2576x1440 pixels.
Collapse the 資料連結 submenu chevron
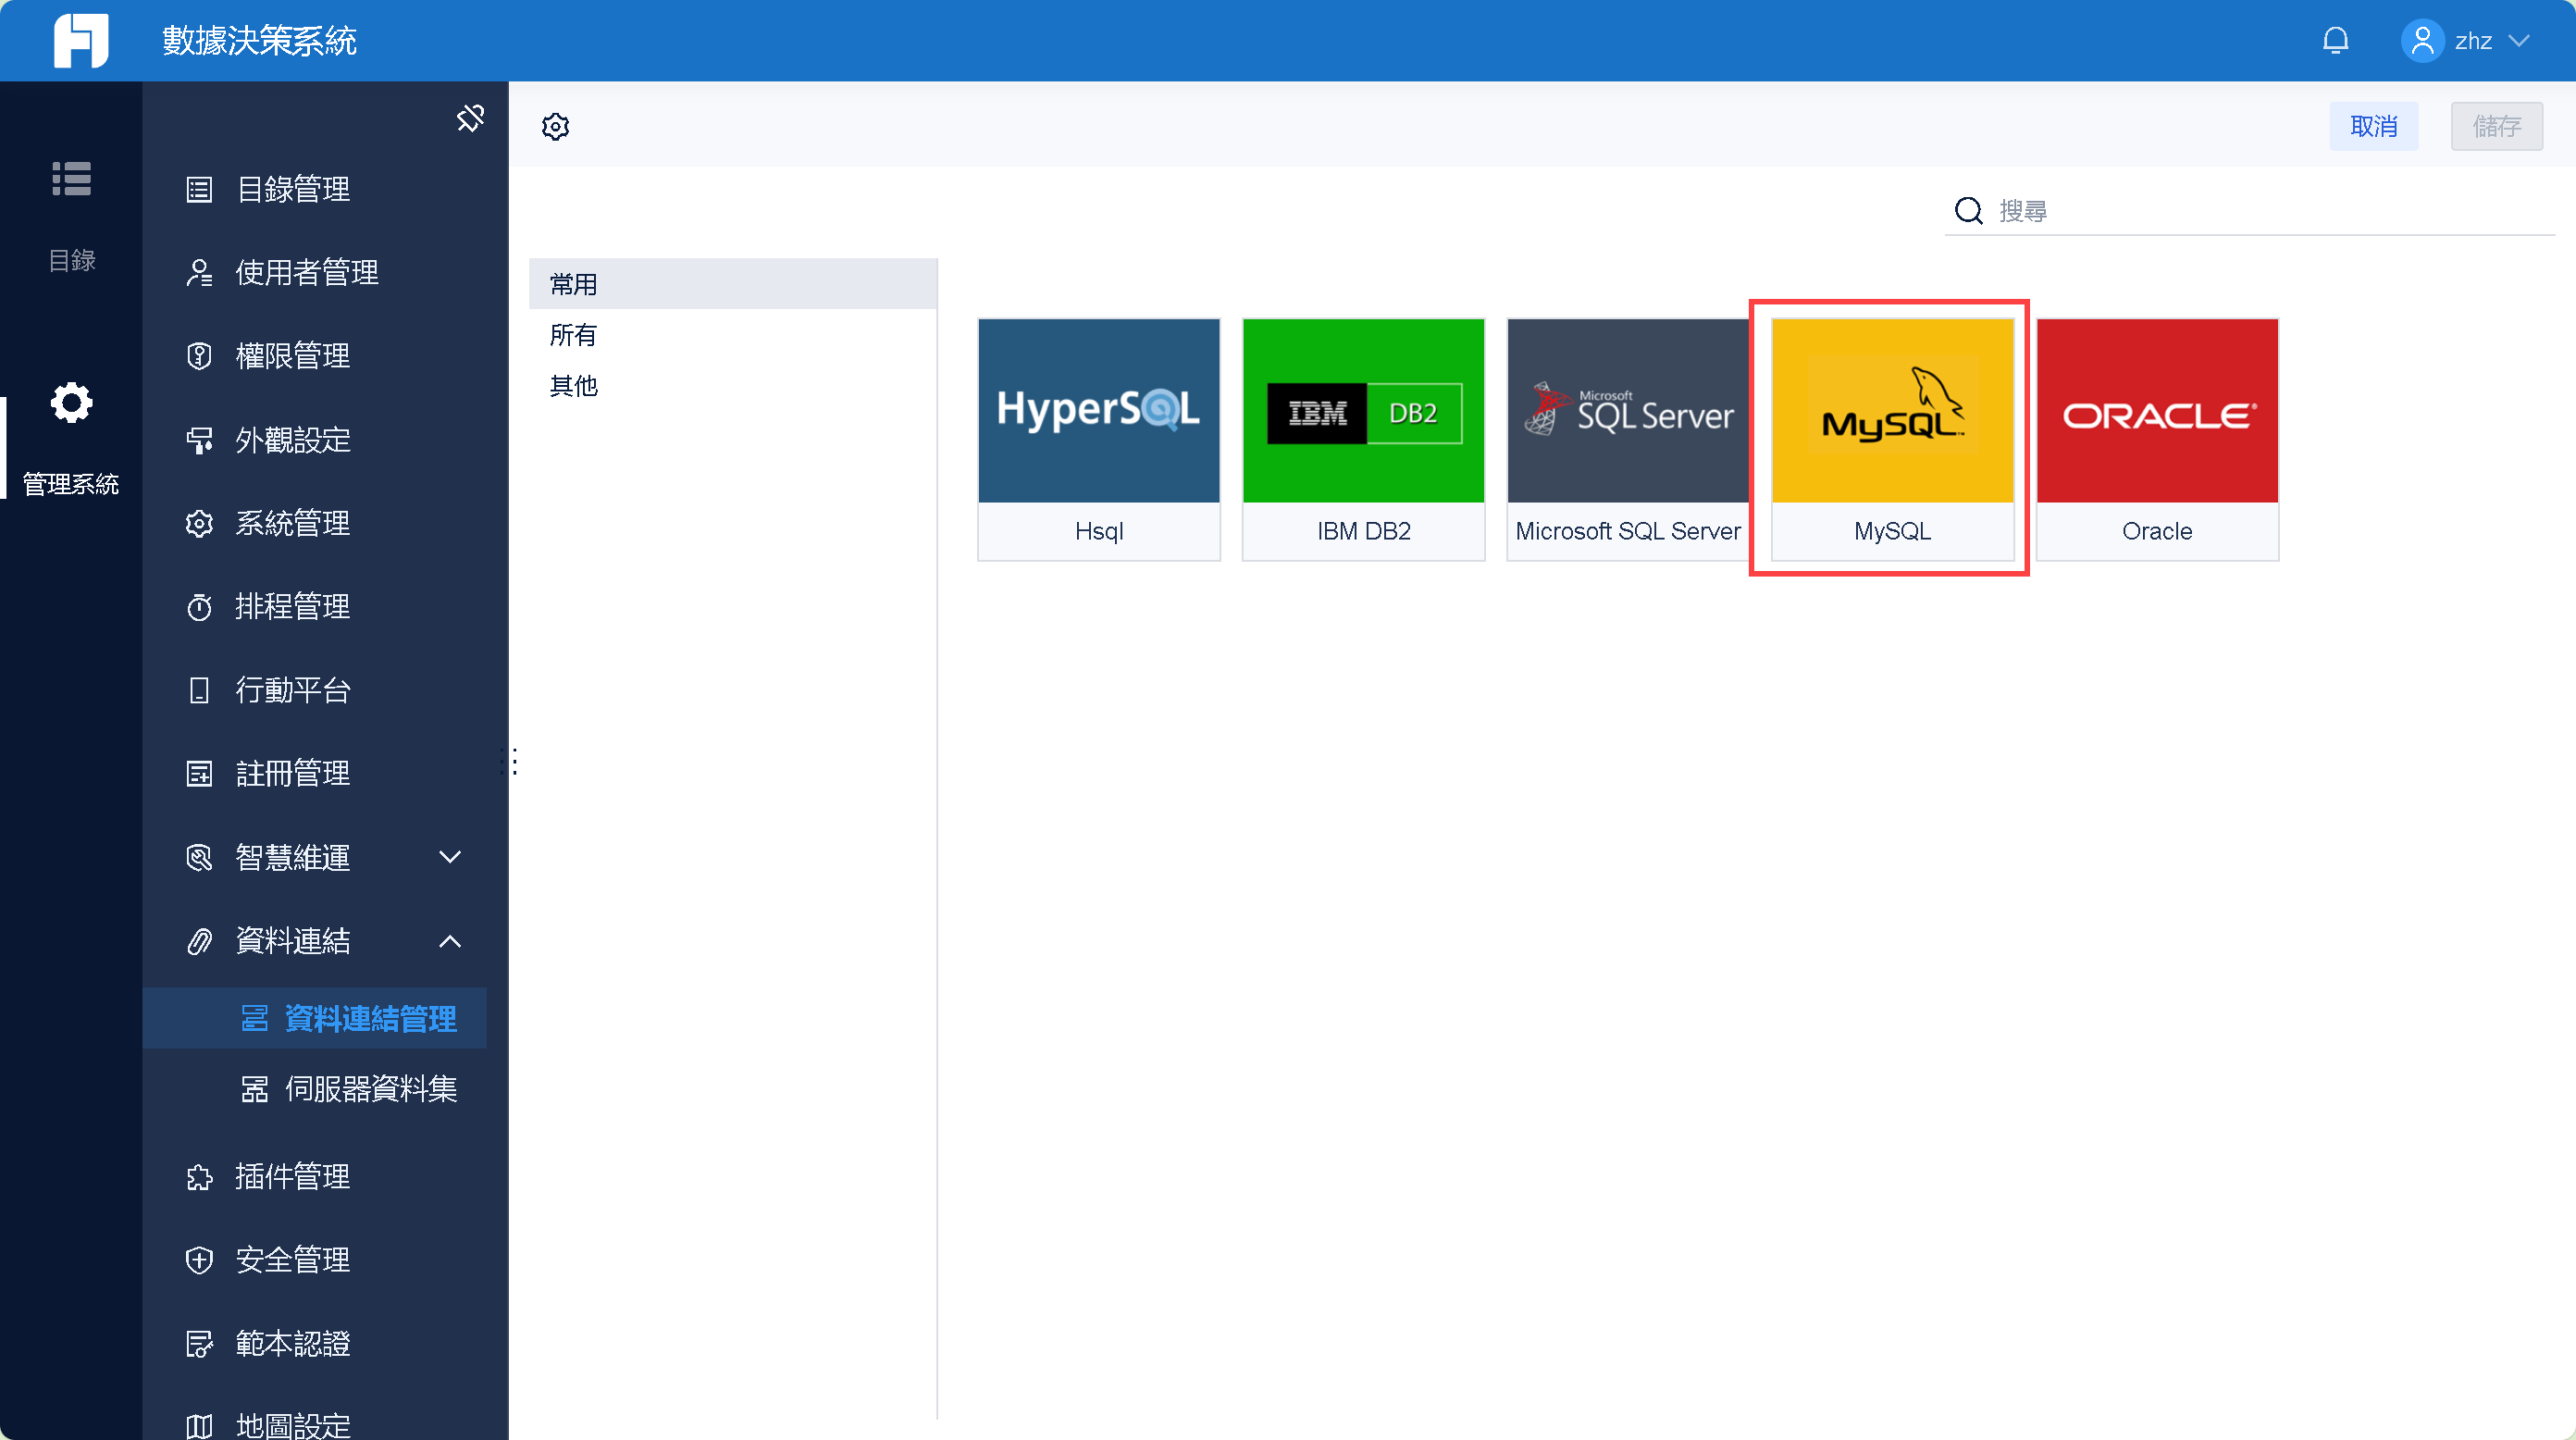coord(450,940)
